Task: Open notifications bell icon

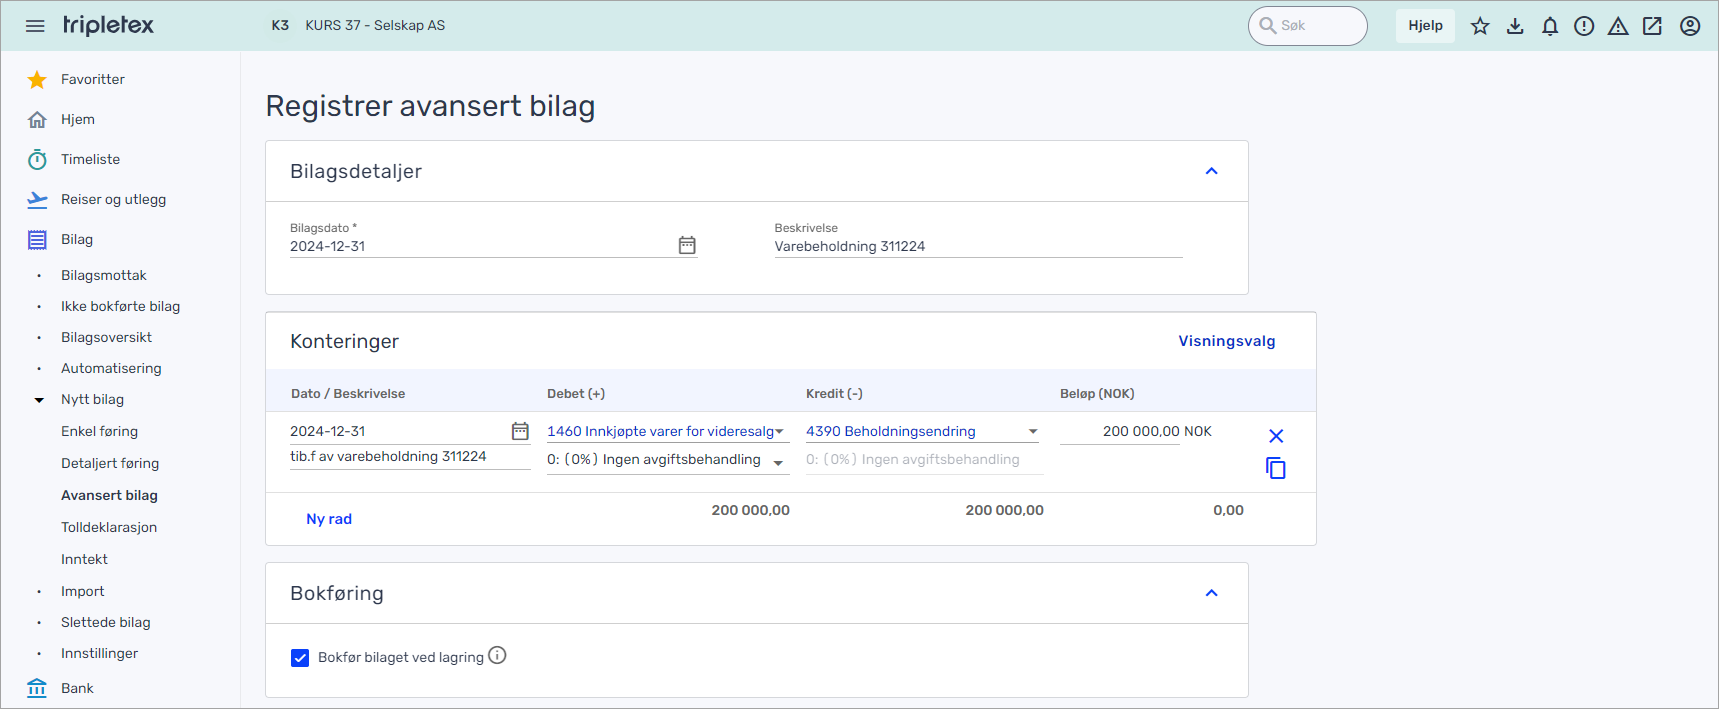Action: coord(1550,26)
